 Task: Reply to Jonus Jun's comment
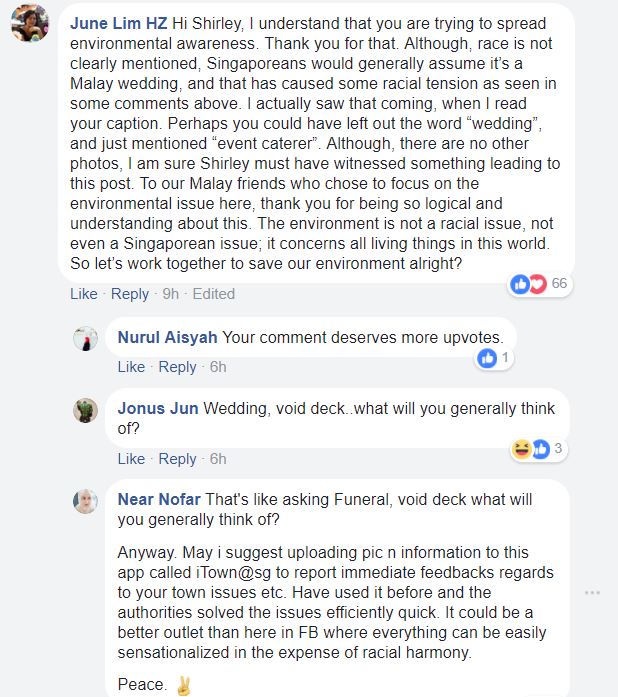tap(177, 459)
